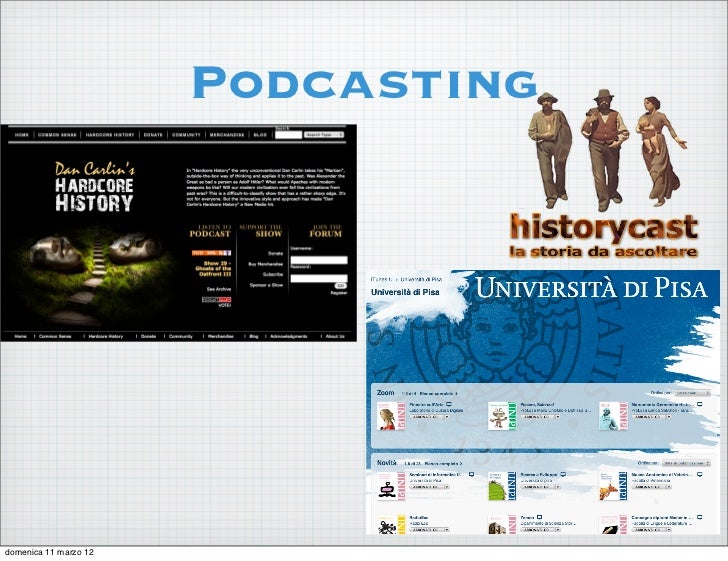Open Show 29 Ghosts of the Ostfront III
Image resolution: width=728 pixels, height=561 pixels.
pyautogui.click(x=214, y=268)
